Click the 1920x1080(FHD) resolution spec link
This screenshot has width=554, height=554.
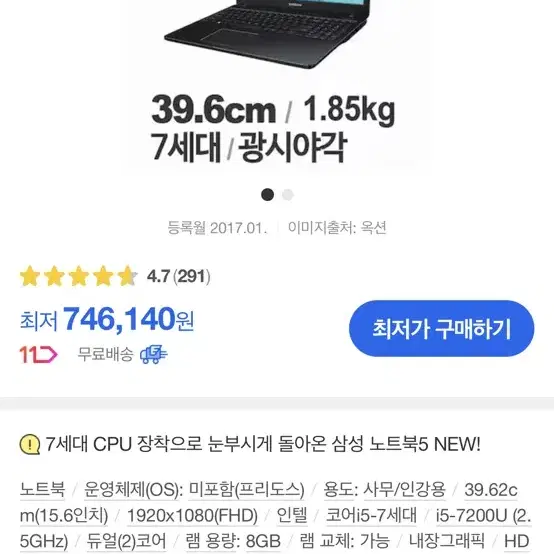pyautogui.click(x=192, y=516)
